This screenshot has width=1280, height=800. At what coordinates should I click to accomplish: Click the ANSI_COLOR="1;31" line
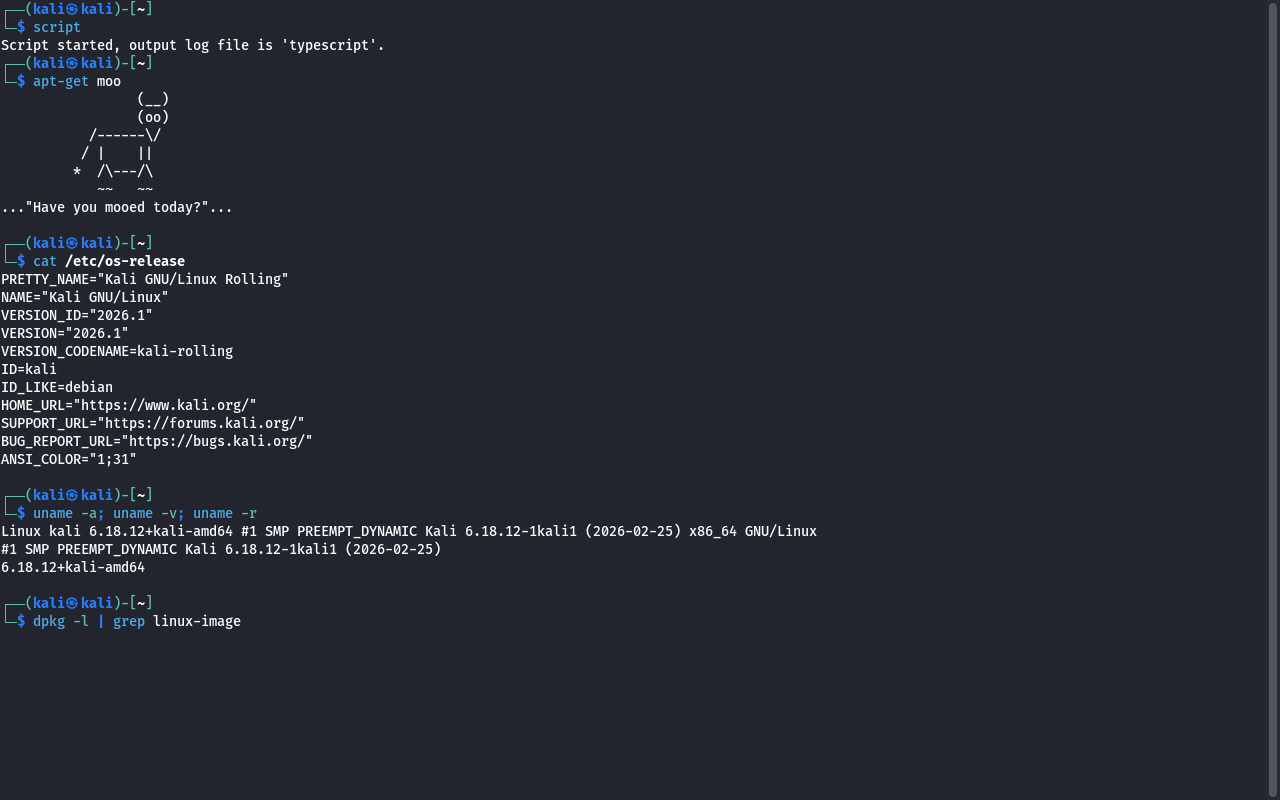[x=68, y=459]
